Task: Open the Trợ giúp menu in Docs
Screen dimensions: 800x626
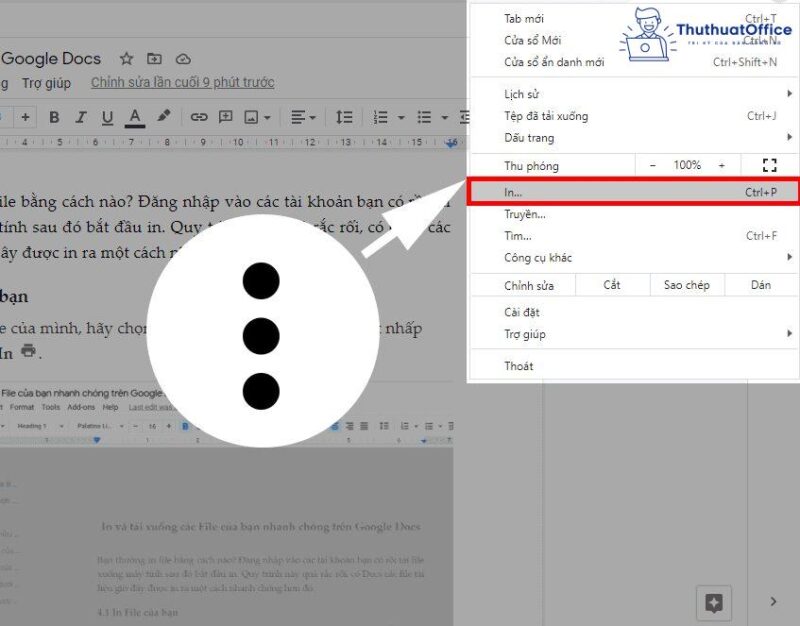Action: (x=46, y=83)
